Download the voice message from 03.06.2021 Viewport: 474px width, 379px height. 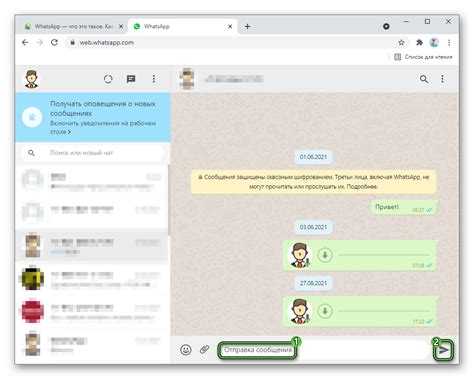325,255
